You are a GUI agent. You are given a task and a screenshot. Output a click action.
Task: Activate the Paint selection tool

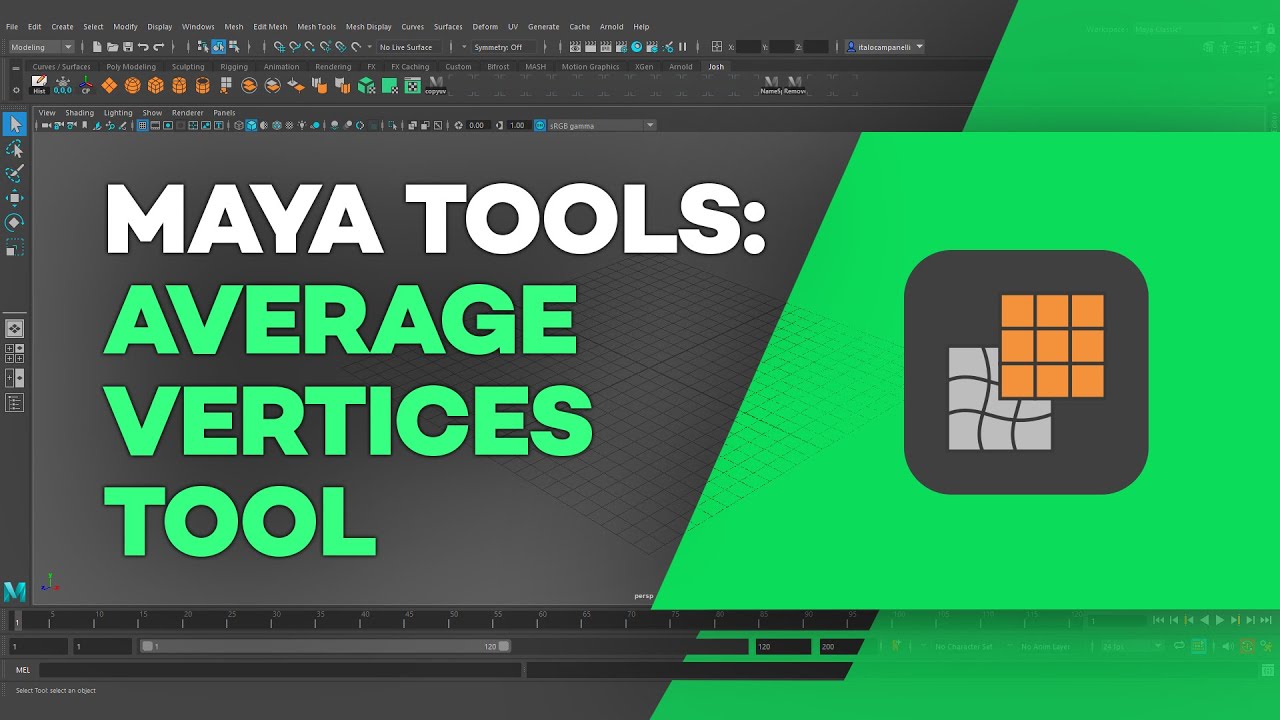15,174
